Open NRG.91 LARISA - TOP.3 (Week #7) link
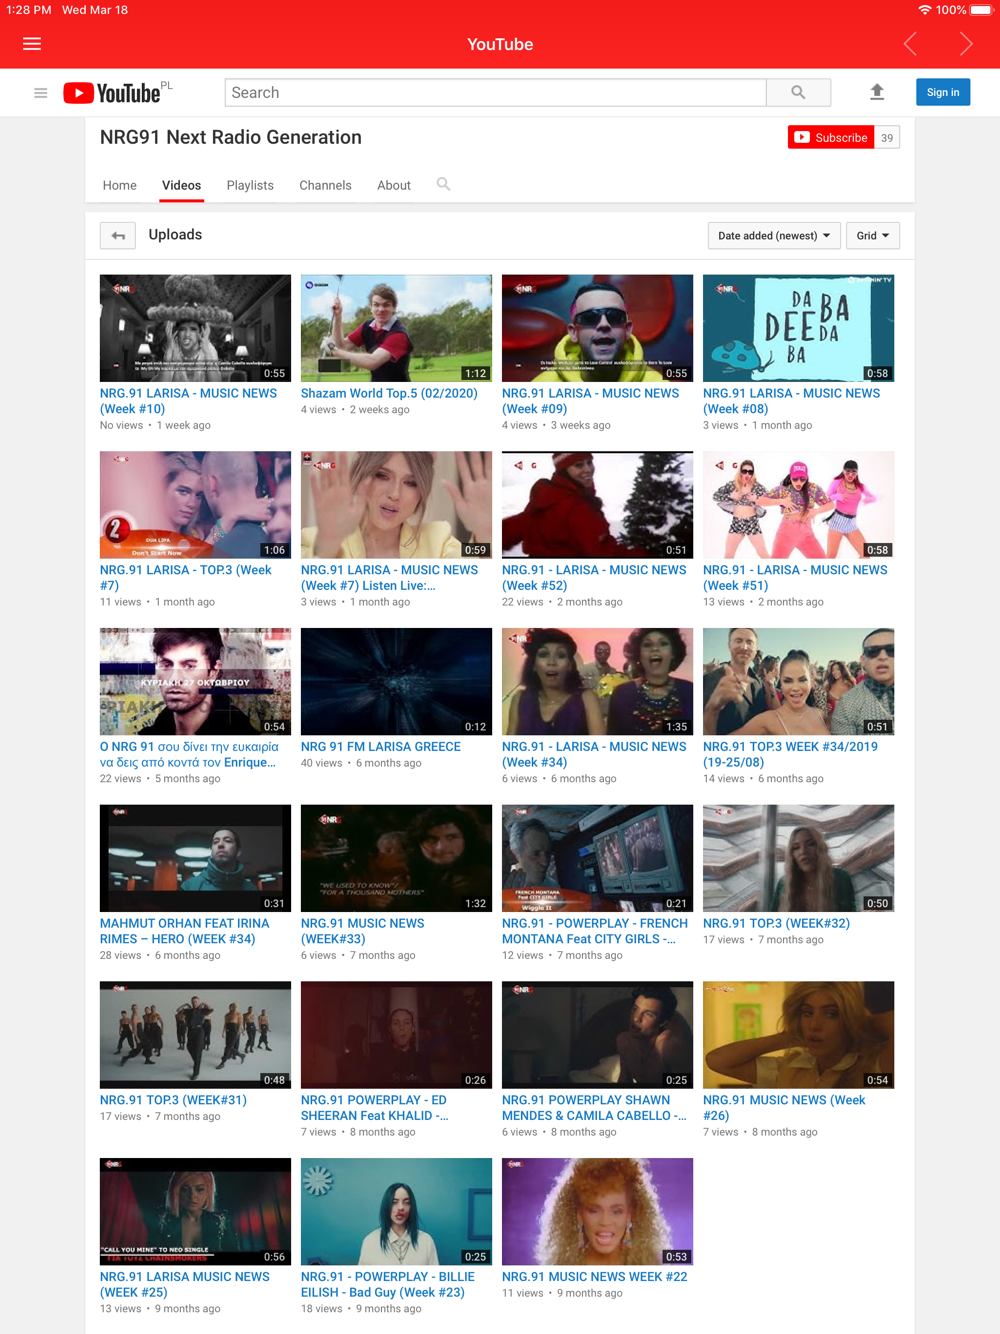 pos(186,578)
